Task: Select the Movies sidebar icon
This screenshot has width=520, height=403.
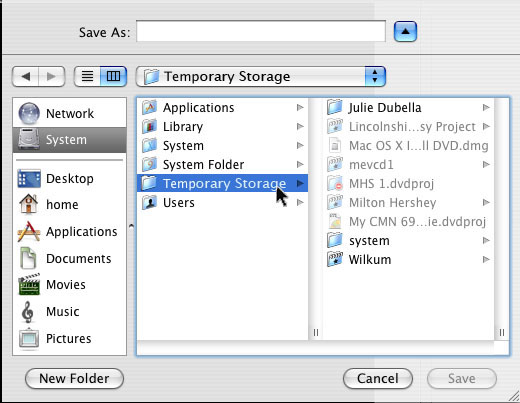Action: click(x=29, y=284)
